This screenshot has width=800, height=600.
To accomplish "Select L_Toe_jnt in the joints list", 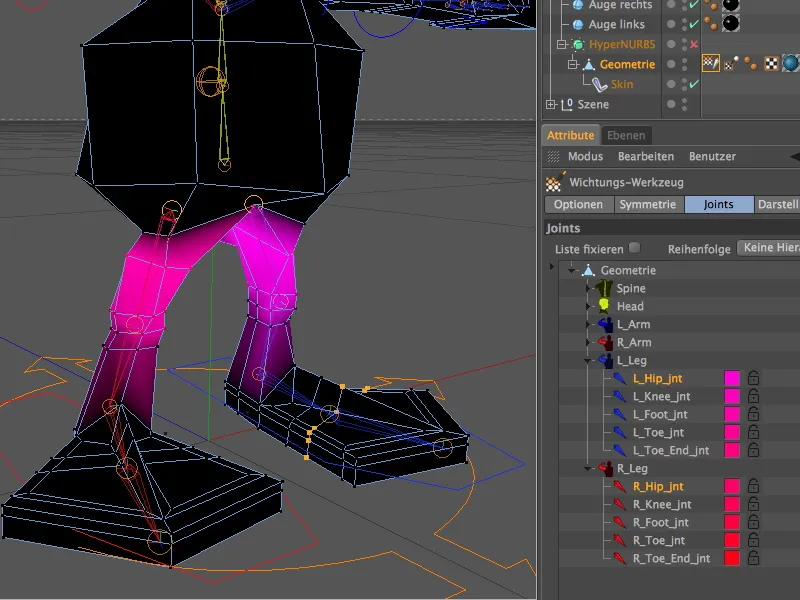I will pos(659,433).
